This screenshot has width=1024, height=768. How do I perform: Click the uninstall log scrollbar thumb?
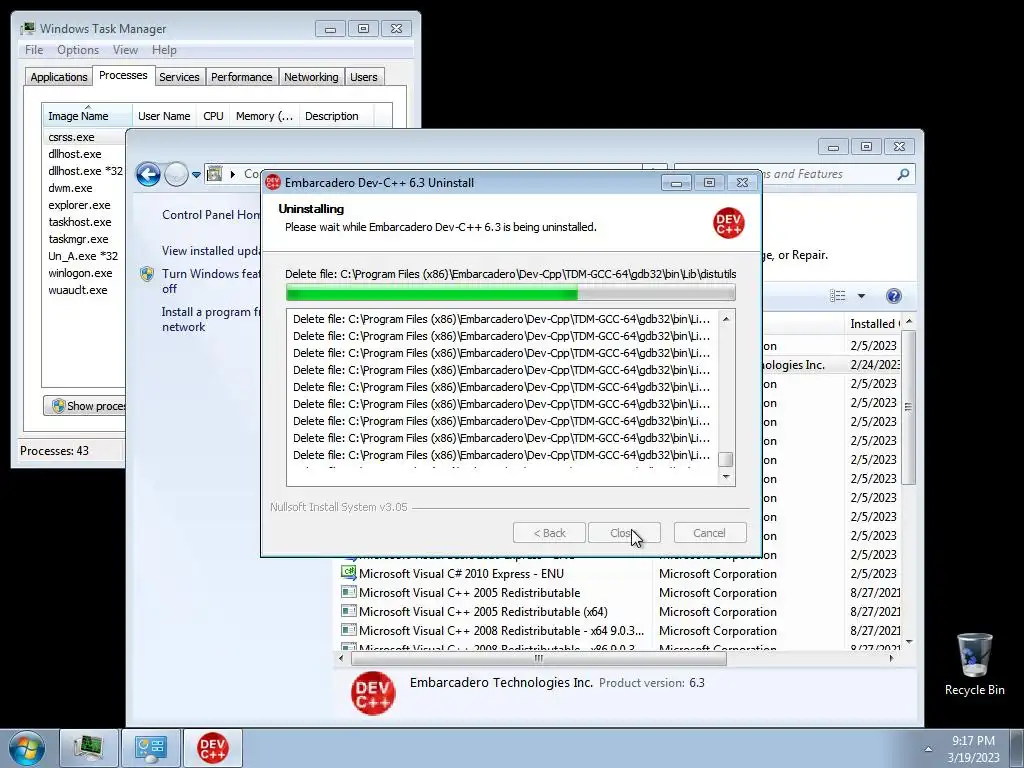point(726,459)
